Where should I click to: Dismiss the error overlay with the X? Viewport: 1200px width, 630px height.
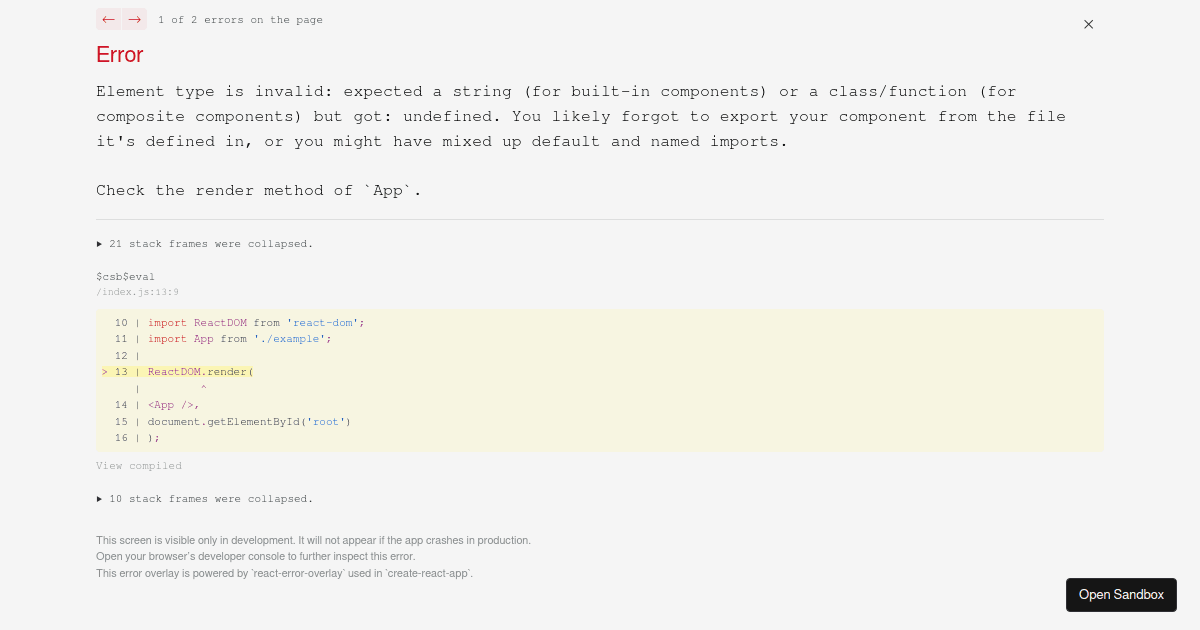pyautogui.click(x=1088, y=24)
